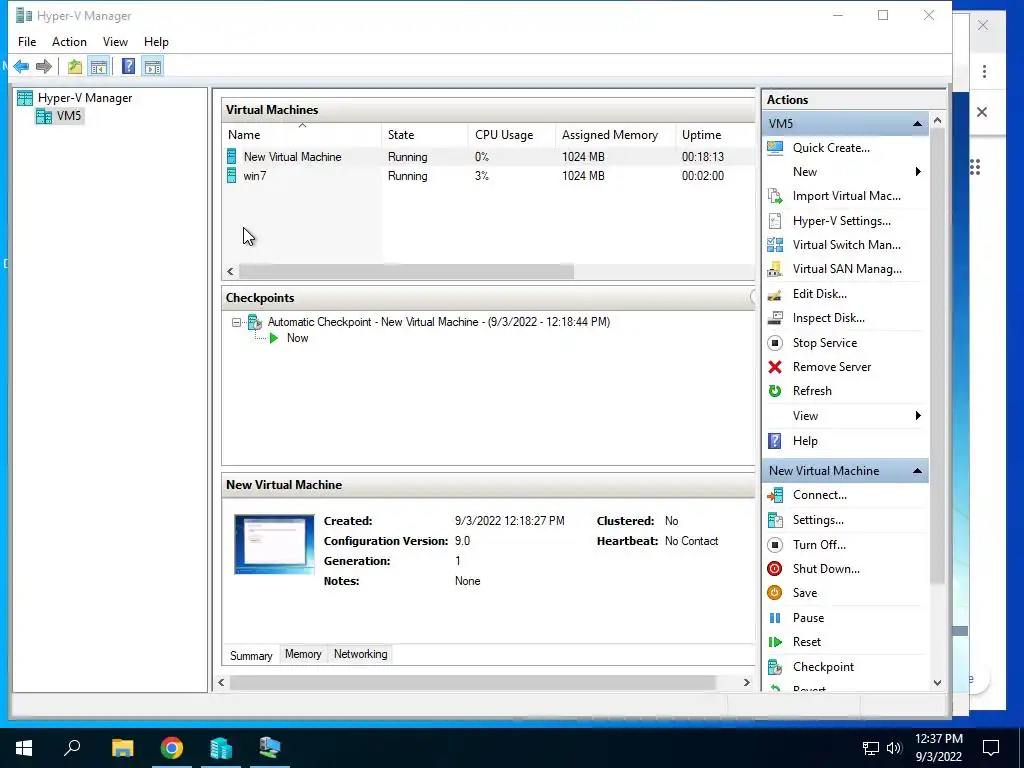The width and height of the screenshot is (1024, 768).
Task: Toggle the console tree toolbar icon
Action: click(99, 66)
